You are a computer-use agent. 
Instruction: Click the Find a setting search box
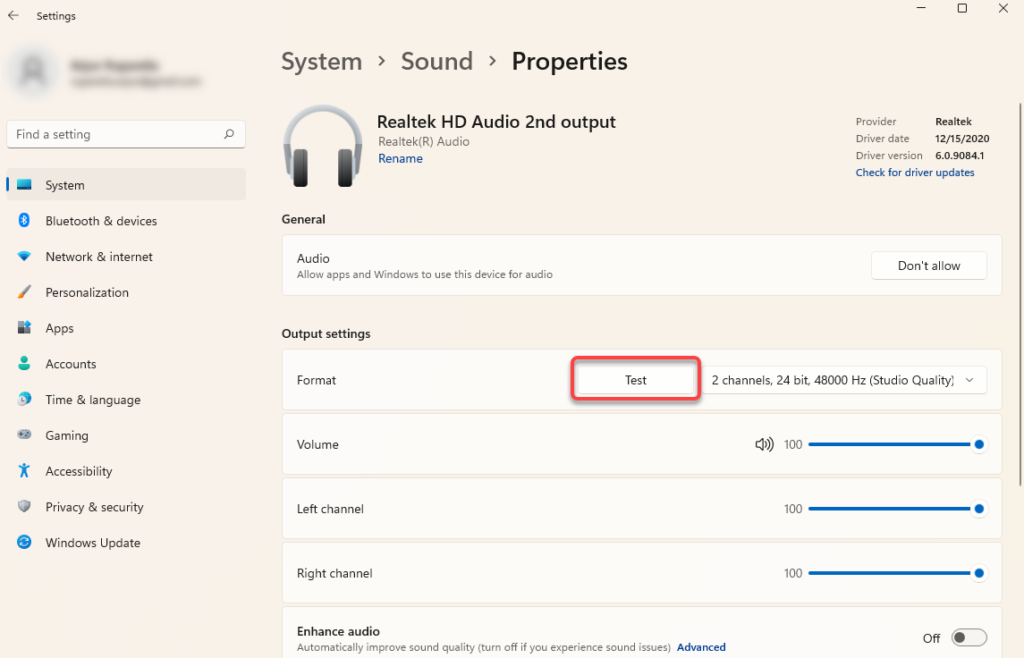115,134
